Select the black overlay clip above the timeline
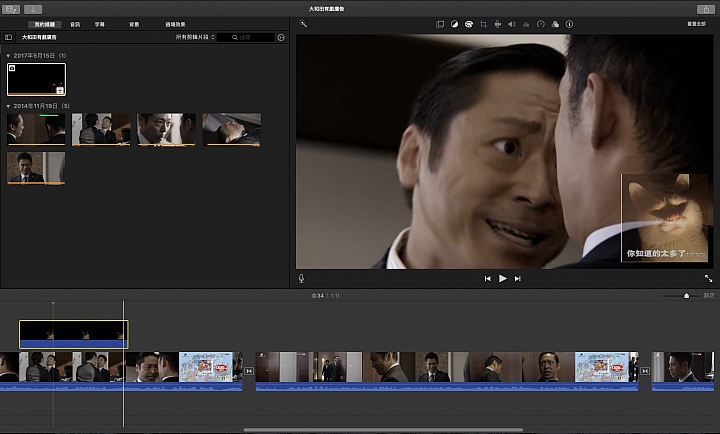 click(73, 334)
